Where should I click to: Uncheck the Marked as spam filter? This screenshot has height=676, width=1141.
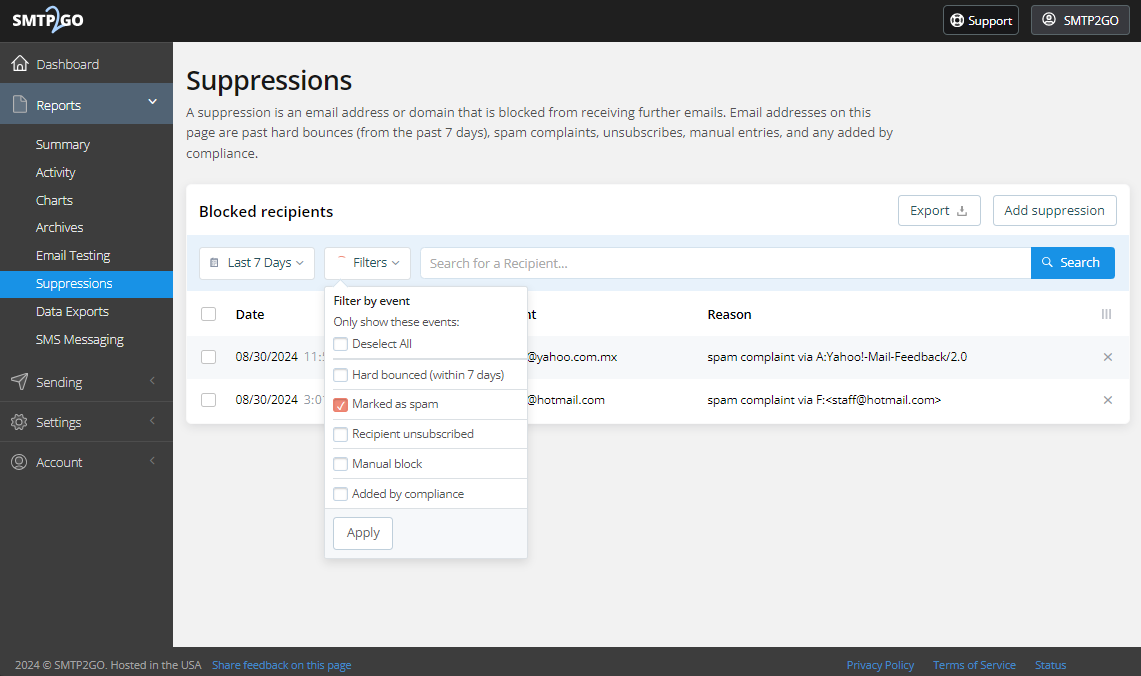click(x=340, y=404)
